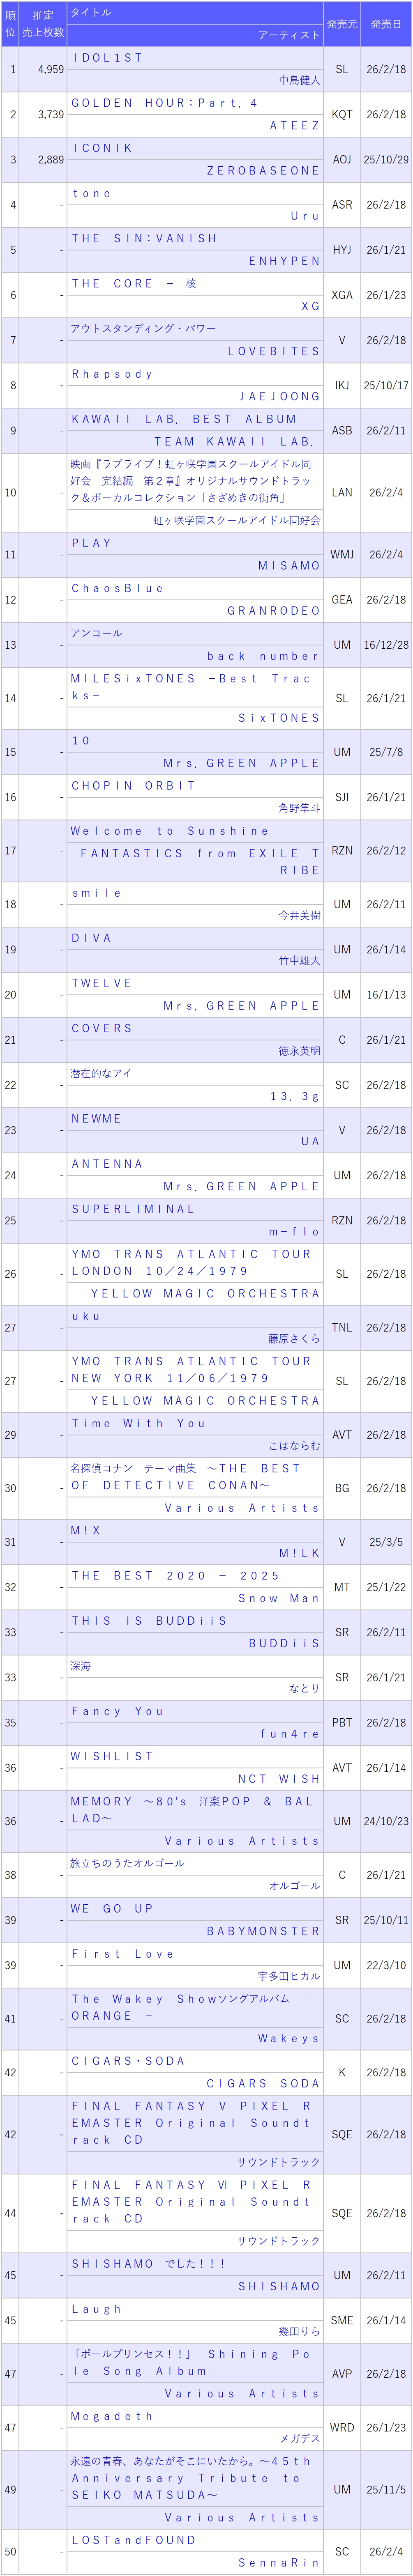The image size is (413, 2576).
Task: Click the '推定売上枚数' column header
Action: (x=43, y=23)
